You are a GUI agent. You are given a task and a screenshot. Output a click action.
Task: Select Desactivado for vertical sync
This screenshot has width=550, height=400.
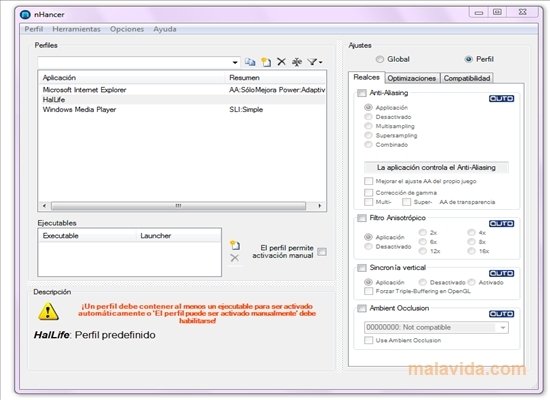pos(423,282)
